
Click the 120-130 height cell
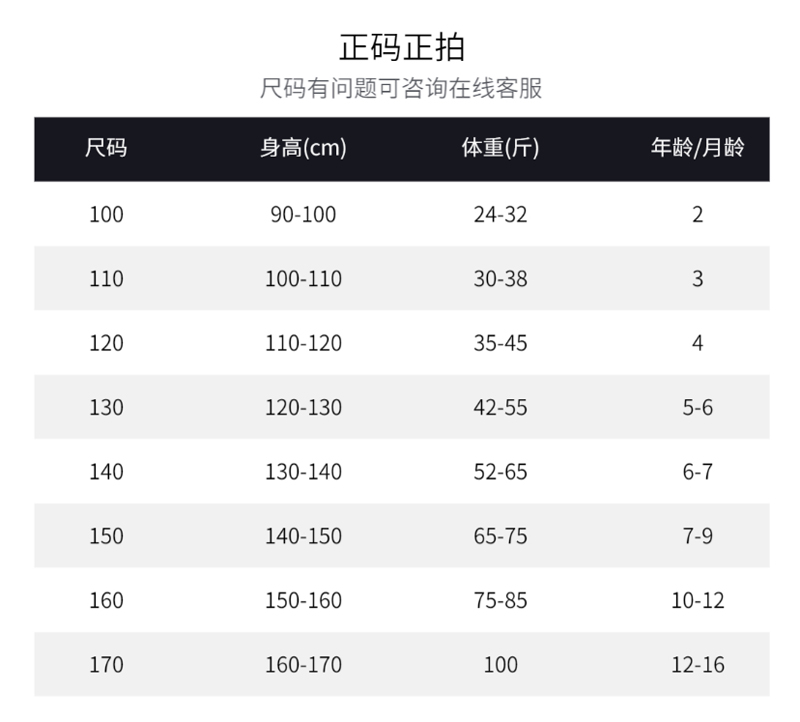click(x=303, y=407)
